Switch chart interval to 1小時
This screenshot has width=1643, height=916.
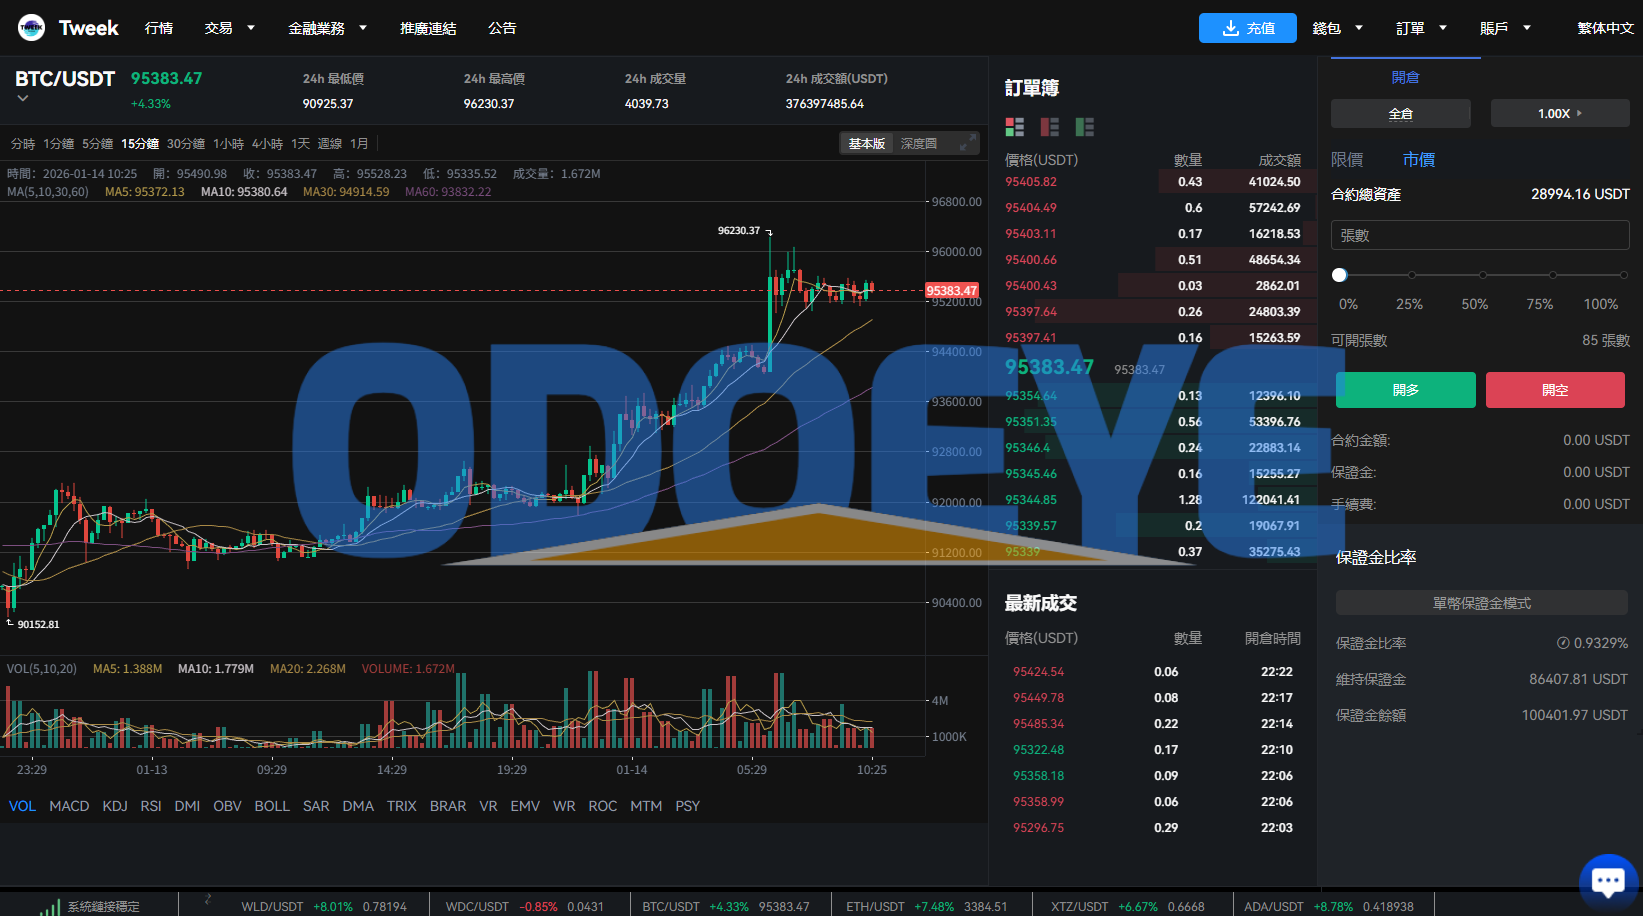click(x=228, y=144)
